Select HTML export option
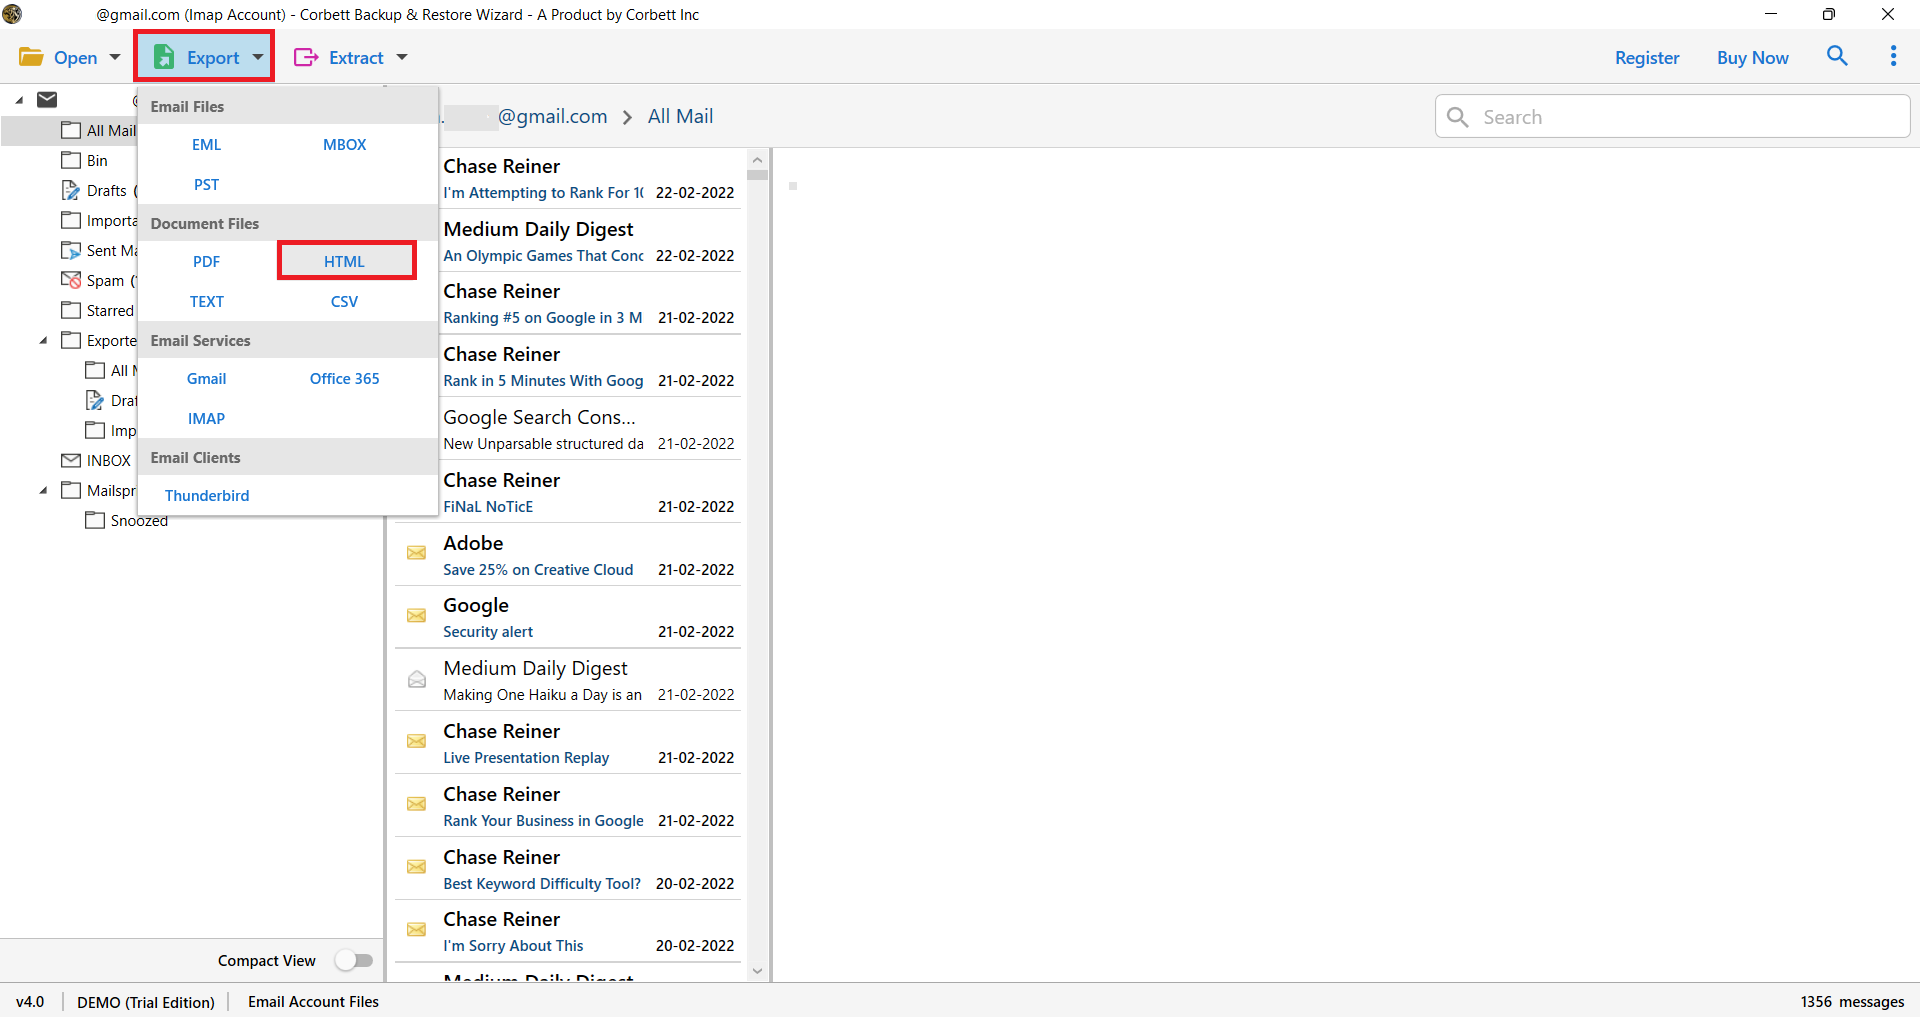The image size is (1920, 1017). (x=345, y=261)
